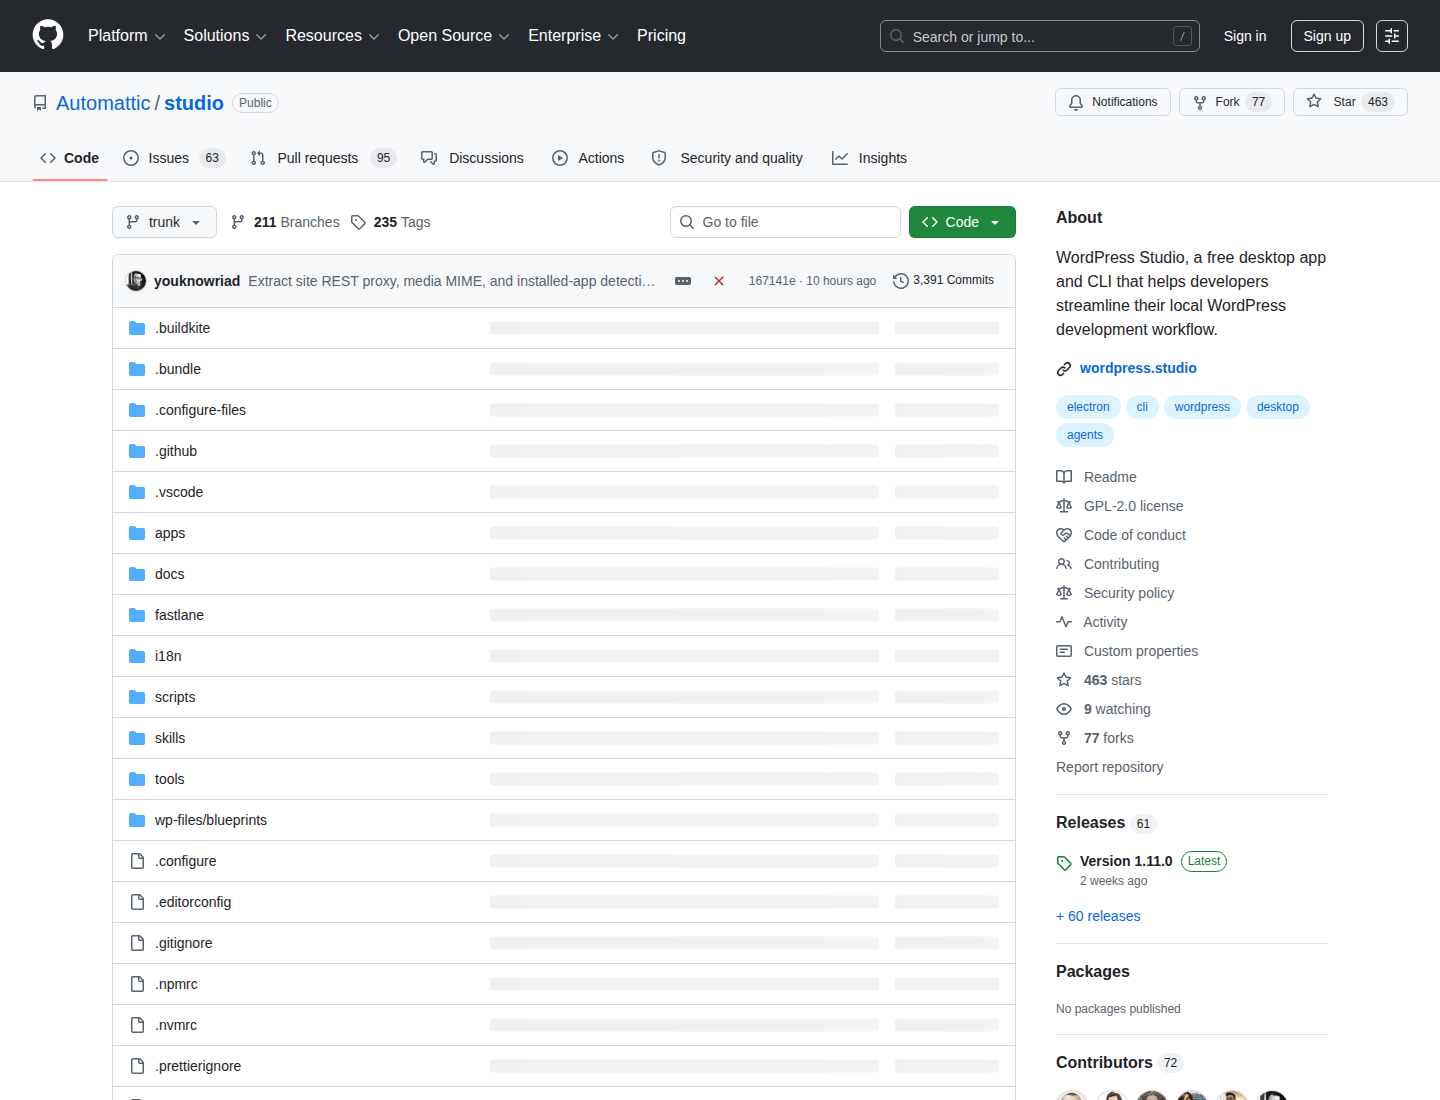Open Version 1.11.0 release

coord(1126,861)
